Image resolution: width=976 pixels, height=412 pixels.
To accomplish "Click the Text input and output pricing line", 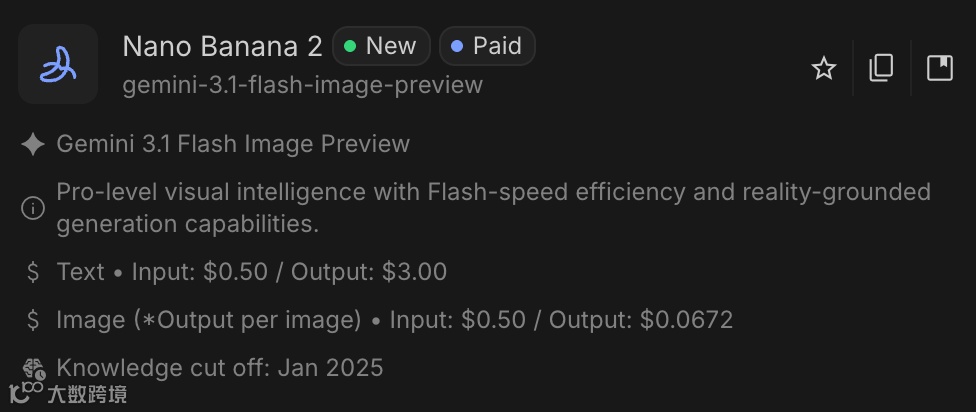I will click(x=252, y=272).
